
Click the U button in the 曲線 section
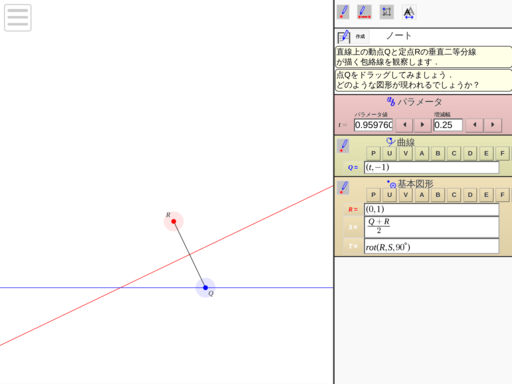click(x=389, y=153)
